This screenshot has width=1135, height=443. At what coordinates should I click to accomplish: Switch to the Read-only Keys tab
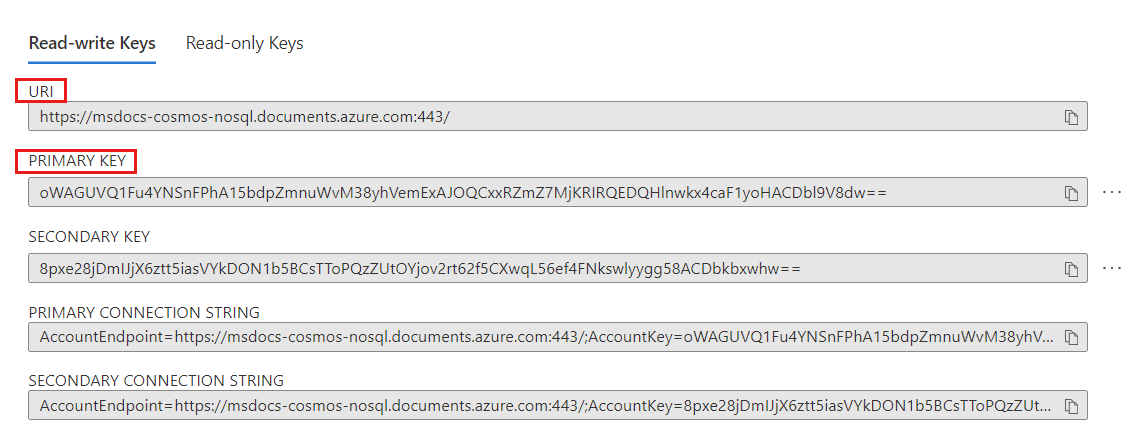pos(244,43)
